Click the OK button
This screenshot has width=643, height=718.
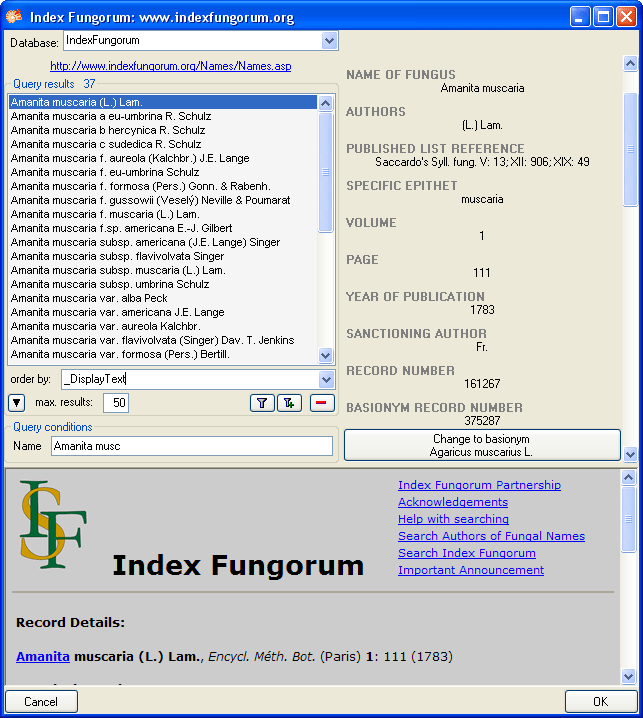pos(601,702)
